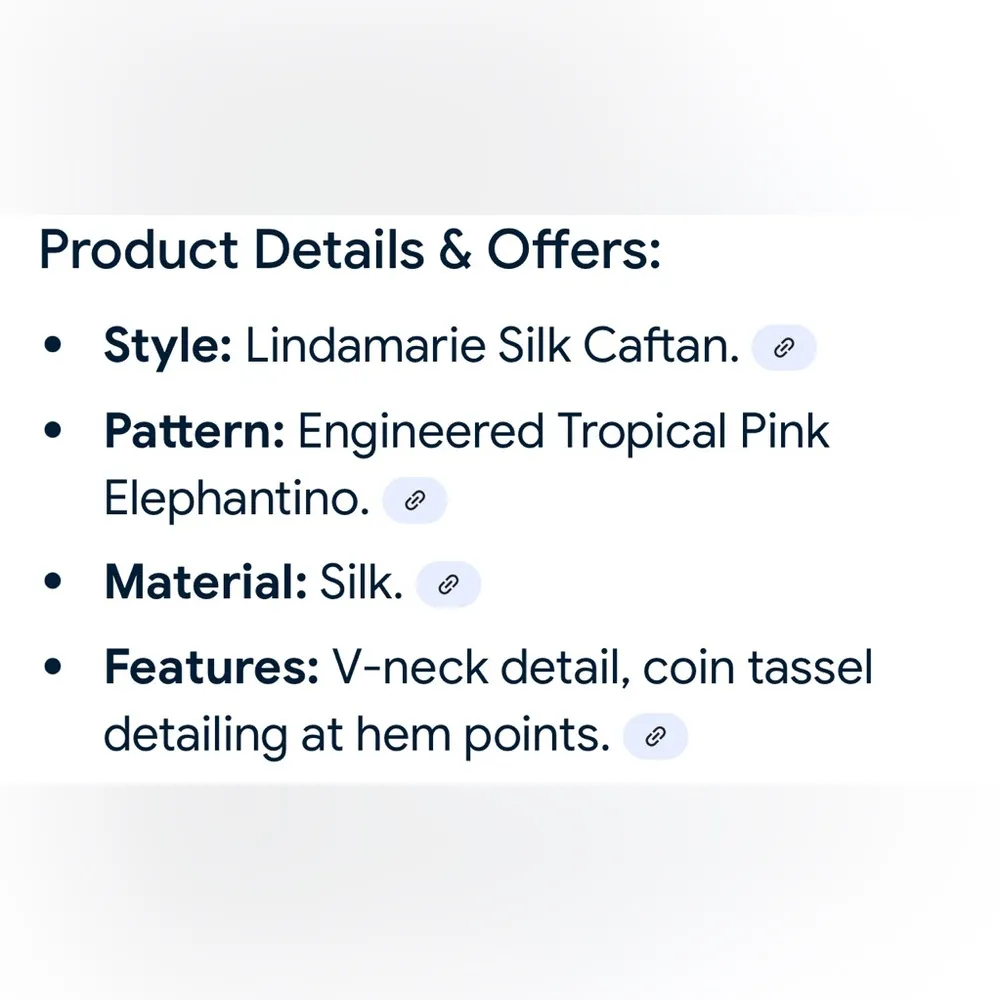Open the link icon after hem points
This screenshot has height=1000, width=1000.
[x=655, y=738]
